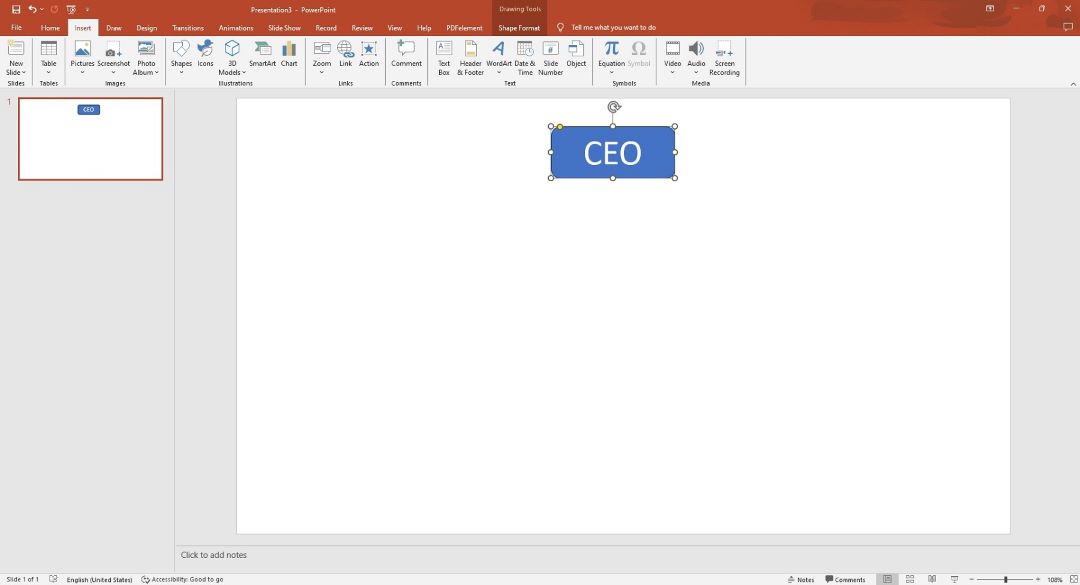Select the blue CEO shape on the slide
The height and width of the screenshot is (585, 1080).
point(612,152)
